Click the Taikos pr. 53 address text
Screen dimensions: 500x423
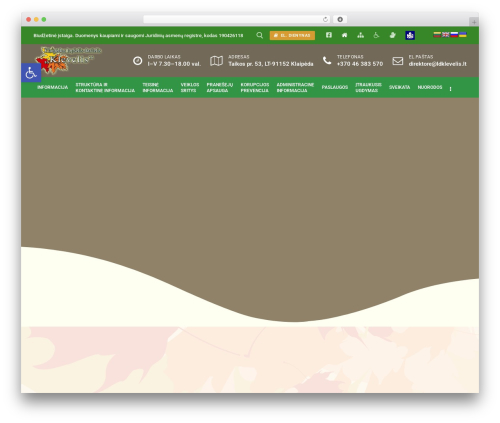[x=271, y=64]
